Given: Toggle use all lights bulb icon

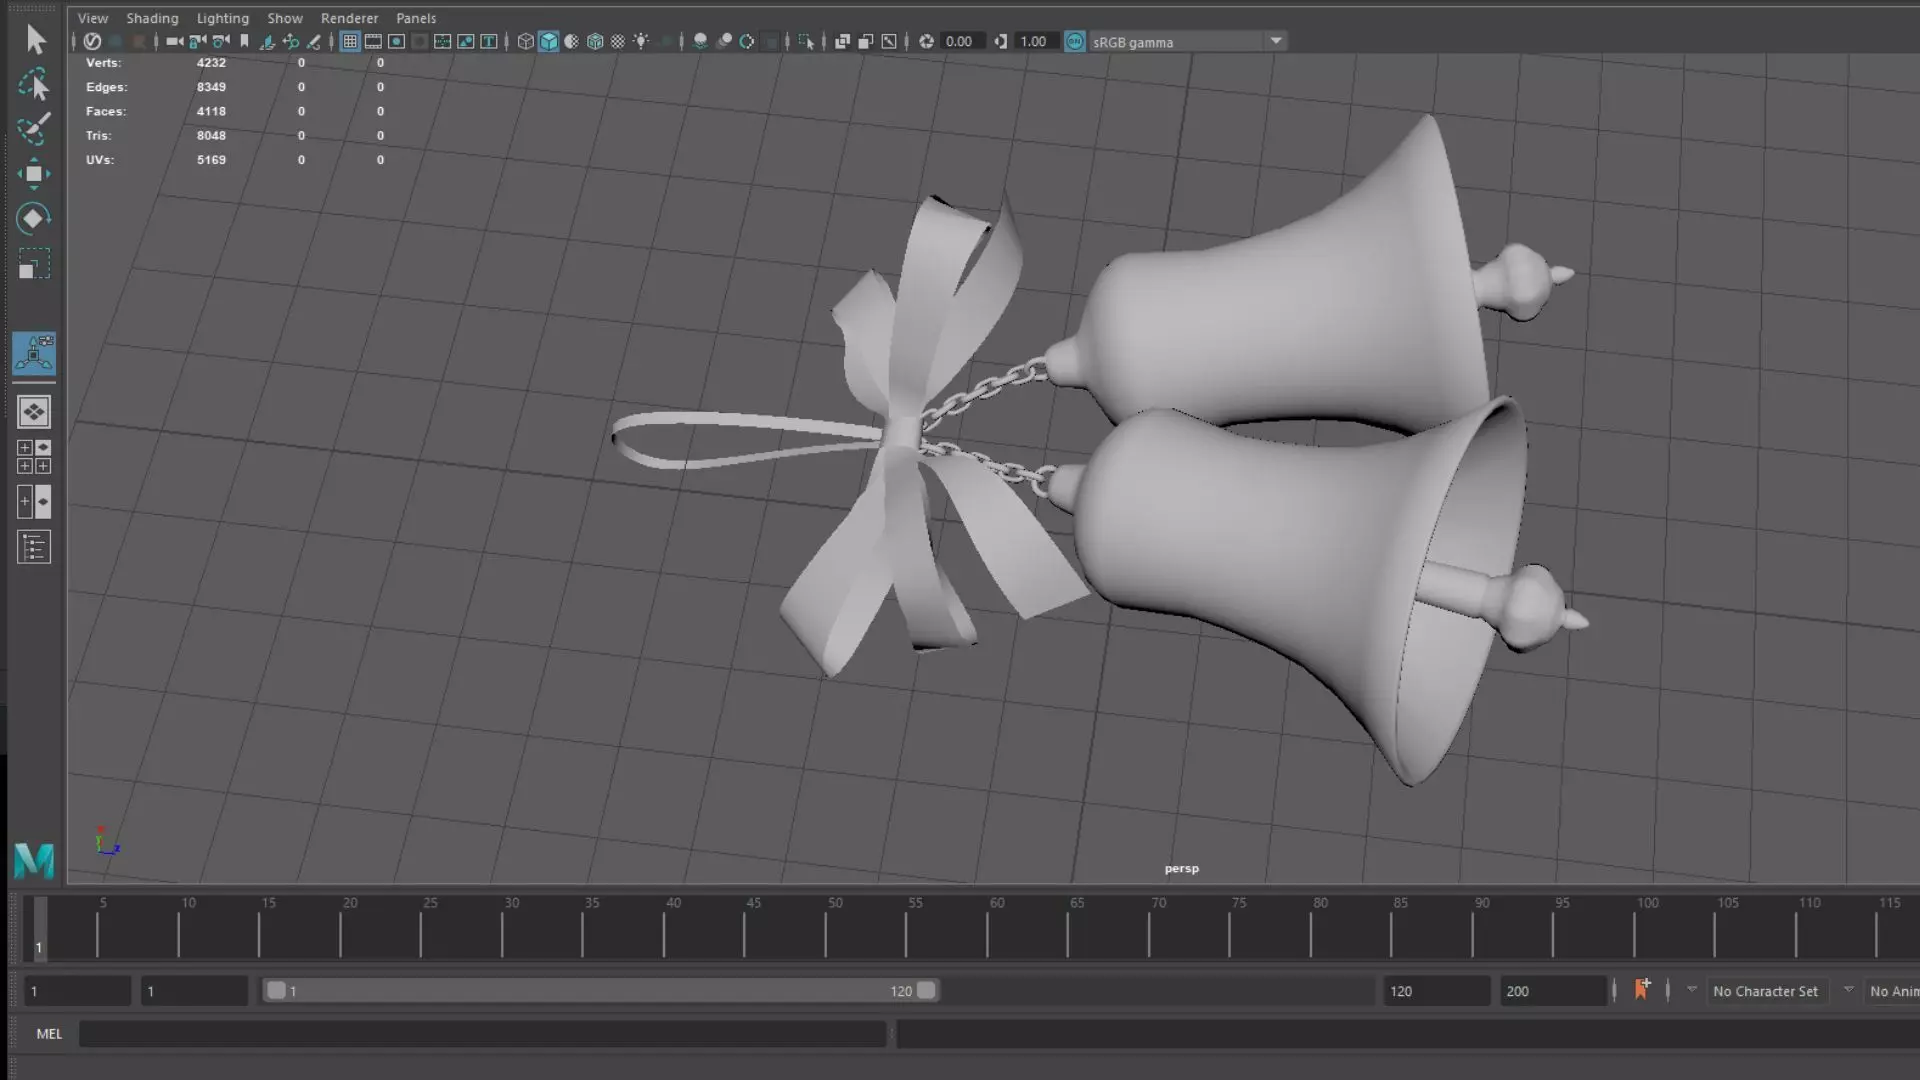Looking at the screenshot, I should coord(641,41).
